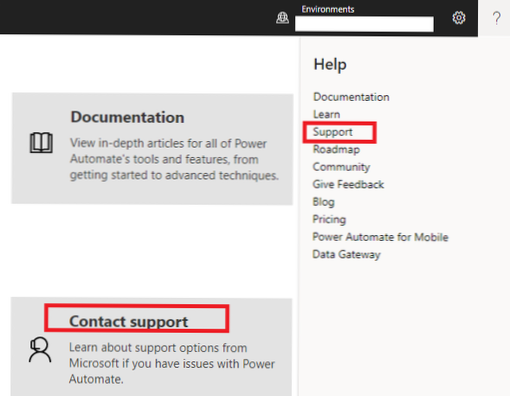Image resolution: width=510 pixels, height=396 pixels.
Task: Open Power Automate for Mobile link
Action: click(380, 237)
